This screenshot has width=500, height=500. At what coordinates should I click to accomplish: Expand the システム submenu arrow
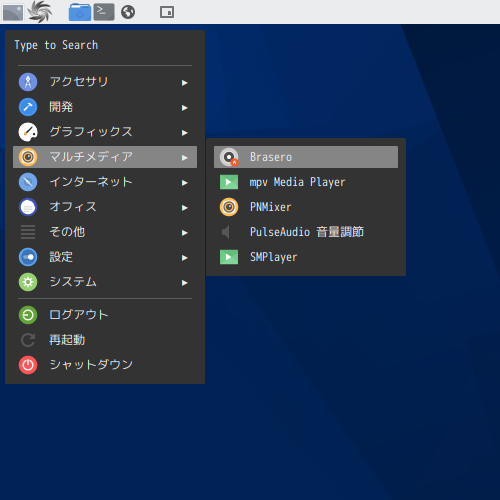pos(184,283)
